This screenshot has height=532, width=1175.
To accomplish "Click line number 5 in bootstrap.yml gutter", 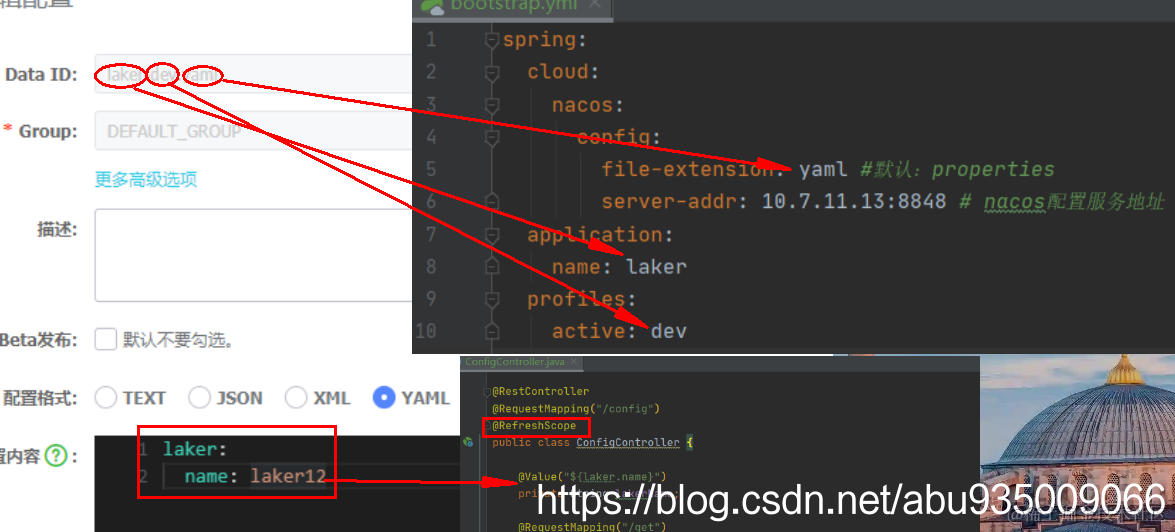I will pyautogui.click(x=430, y=169).
